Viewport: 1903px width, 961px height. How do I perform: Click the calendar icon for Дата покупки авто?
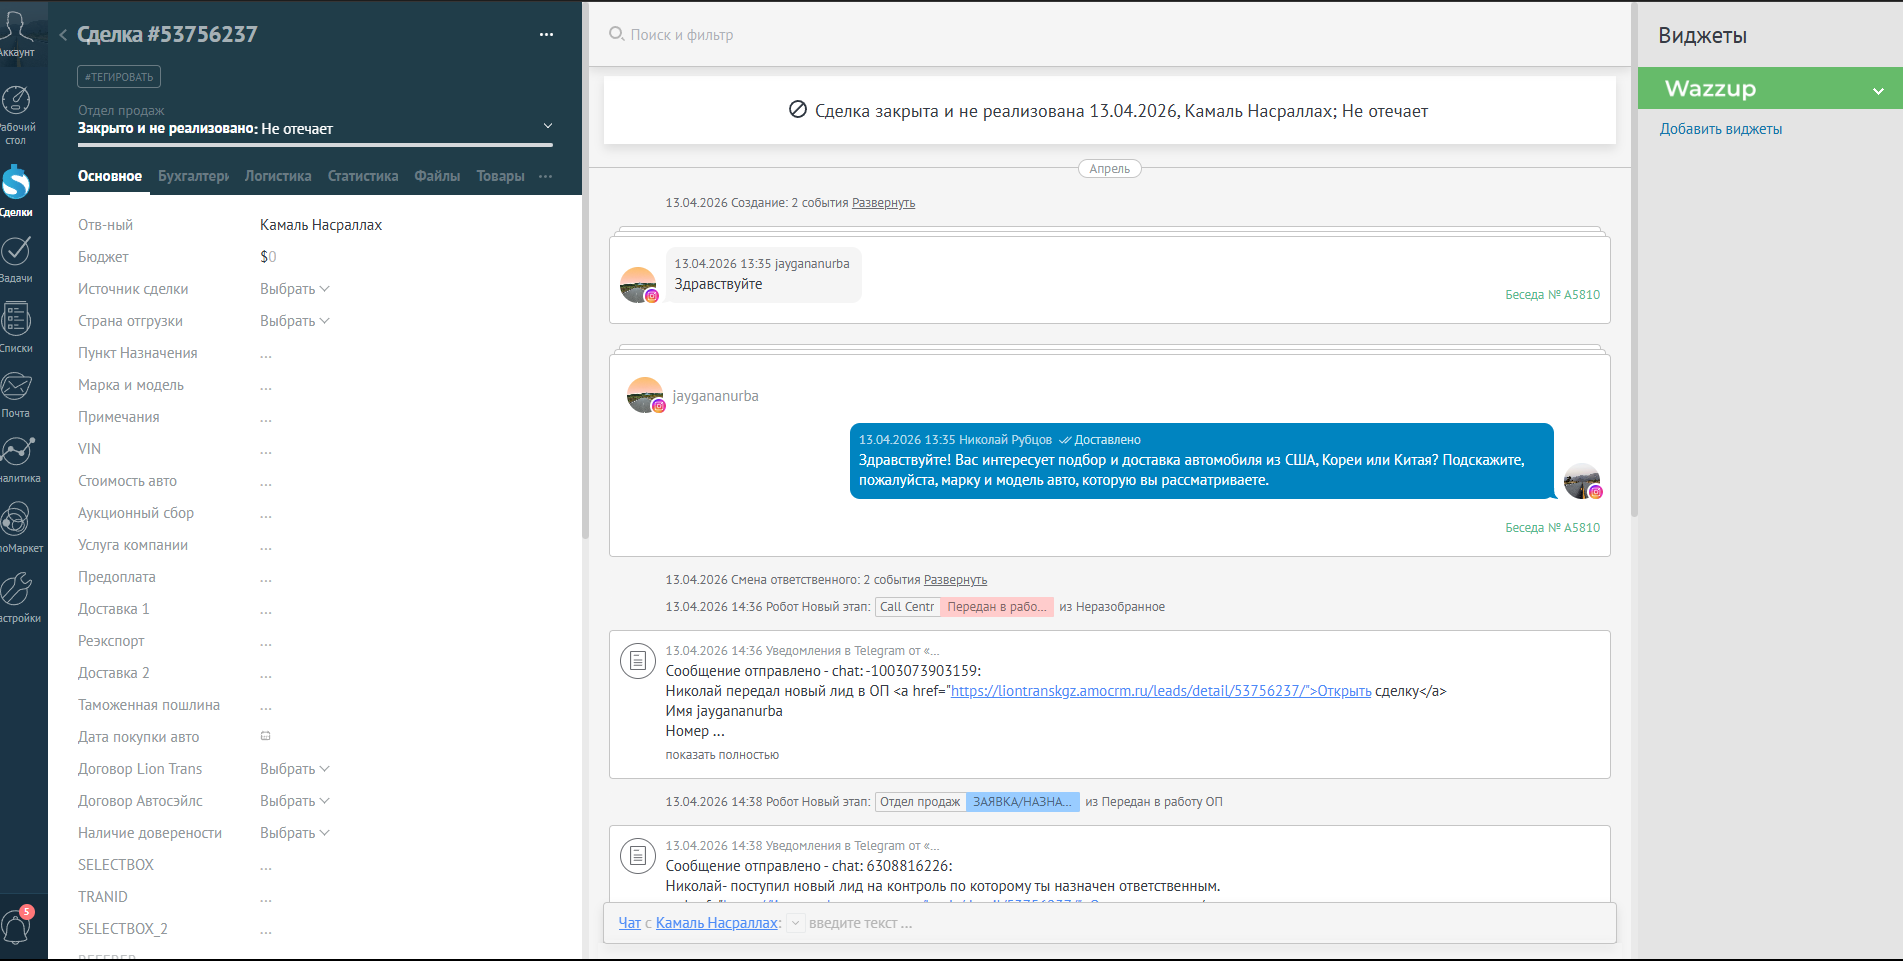pyautogui.click(x=266, y=736)
